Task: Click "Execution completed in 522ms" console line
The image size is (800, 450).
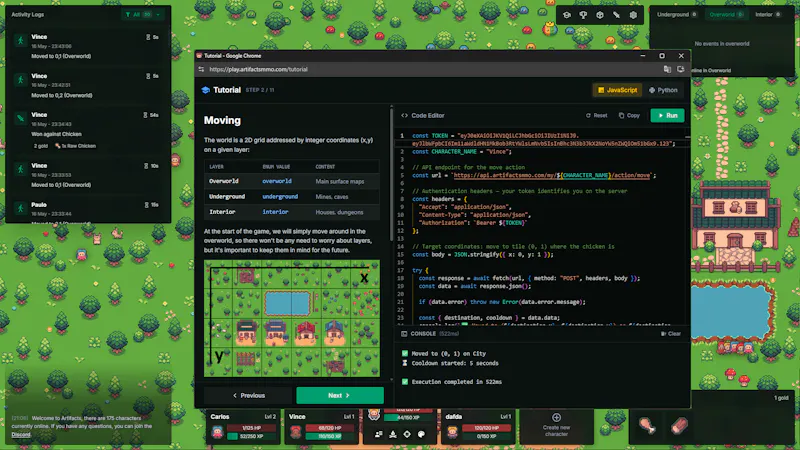Action: (x=456, y=382)
